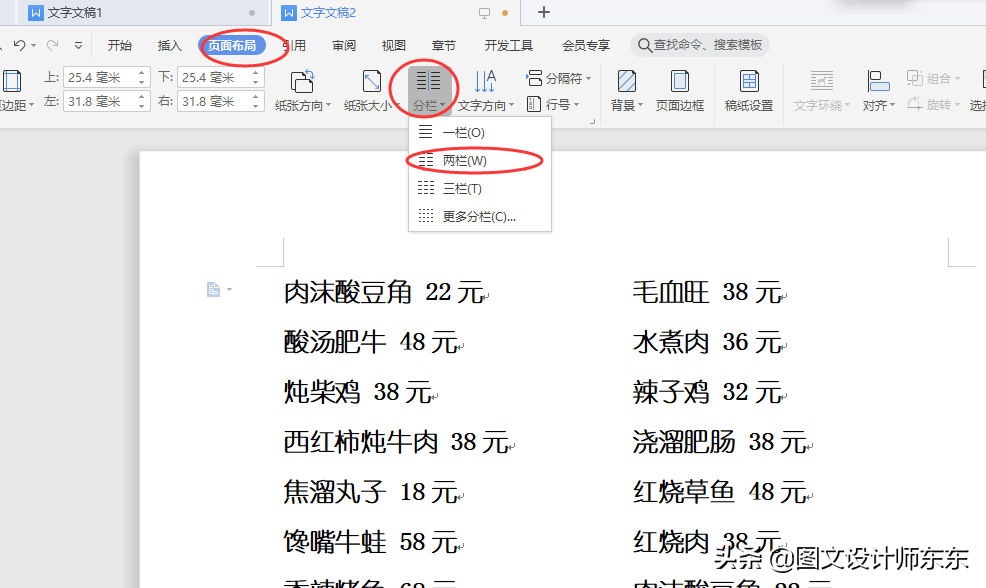Choose 一栏(O) single column option

[x=480, y=133]
